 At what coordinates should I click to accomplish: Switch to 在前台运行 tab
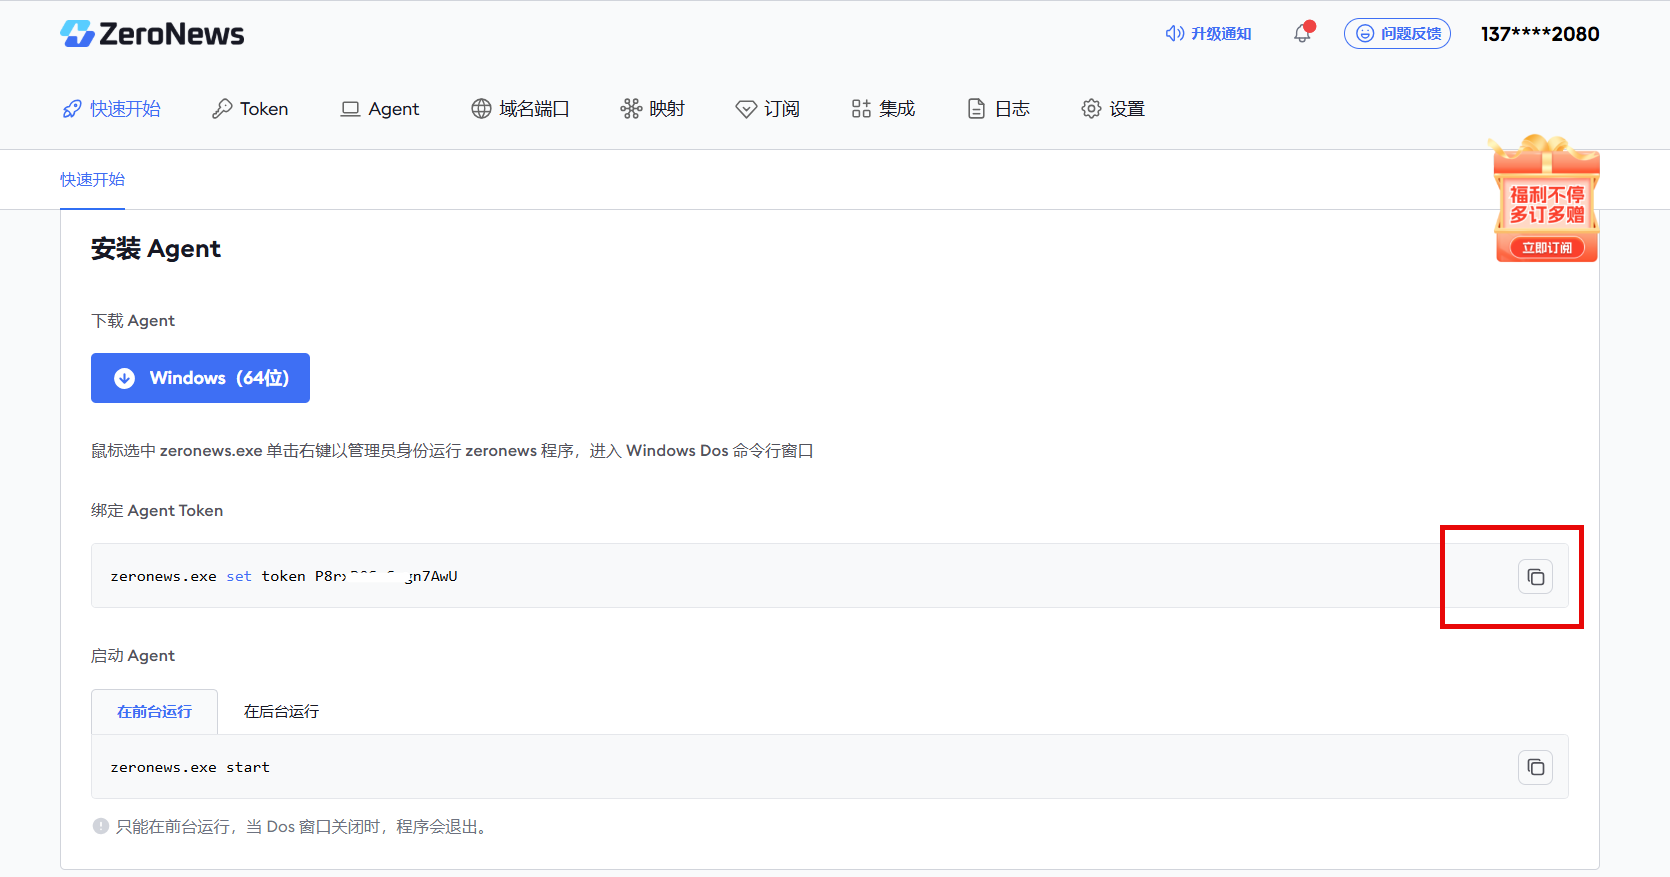pos(154,712)
